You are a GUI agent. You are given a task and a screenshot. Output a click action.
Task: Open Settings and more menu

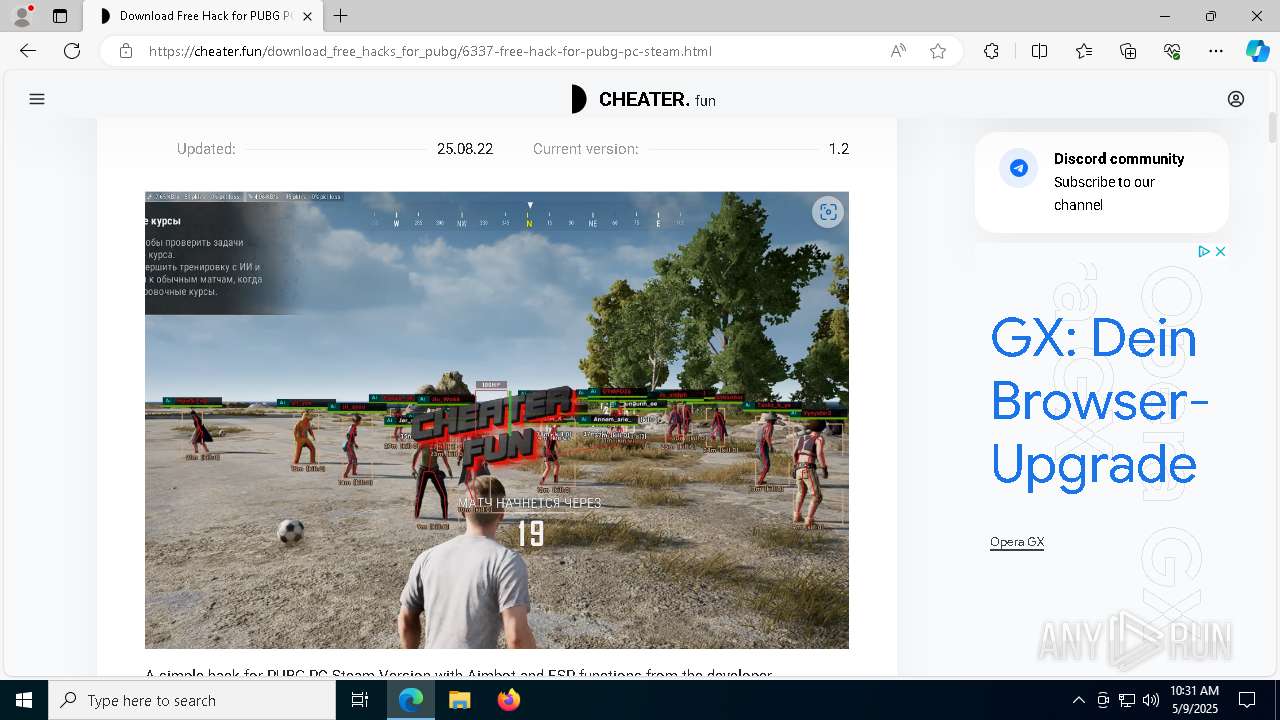tap(1216, 51)
